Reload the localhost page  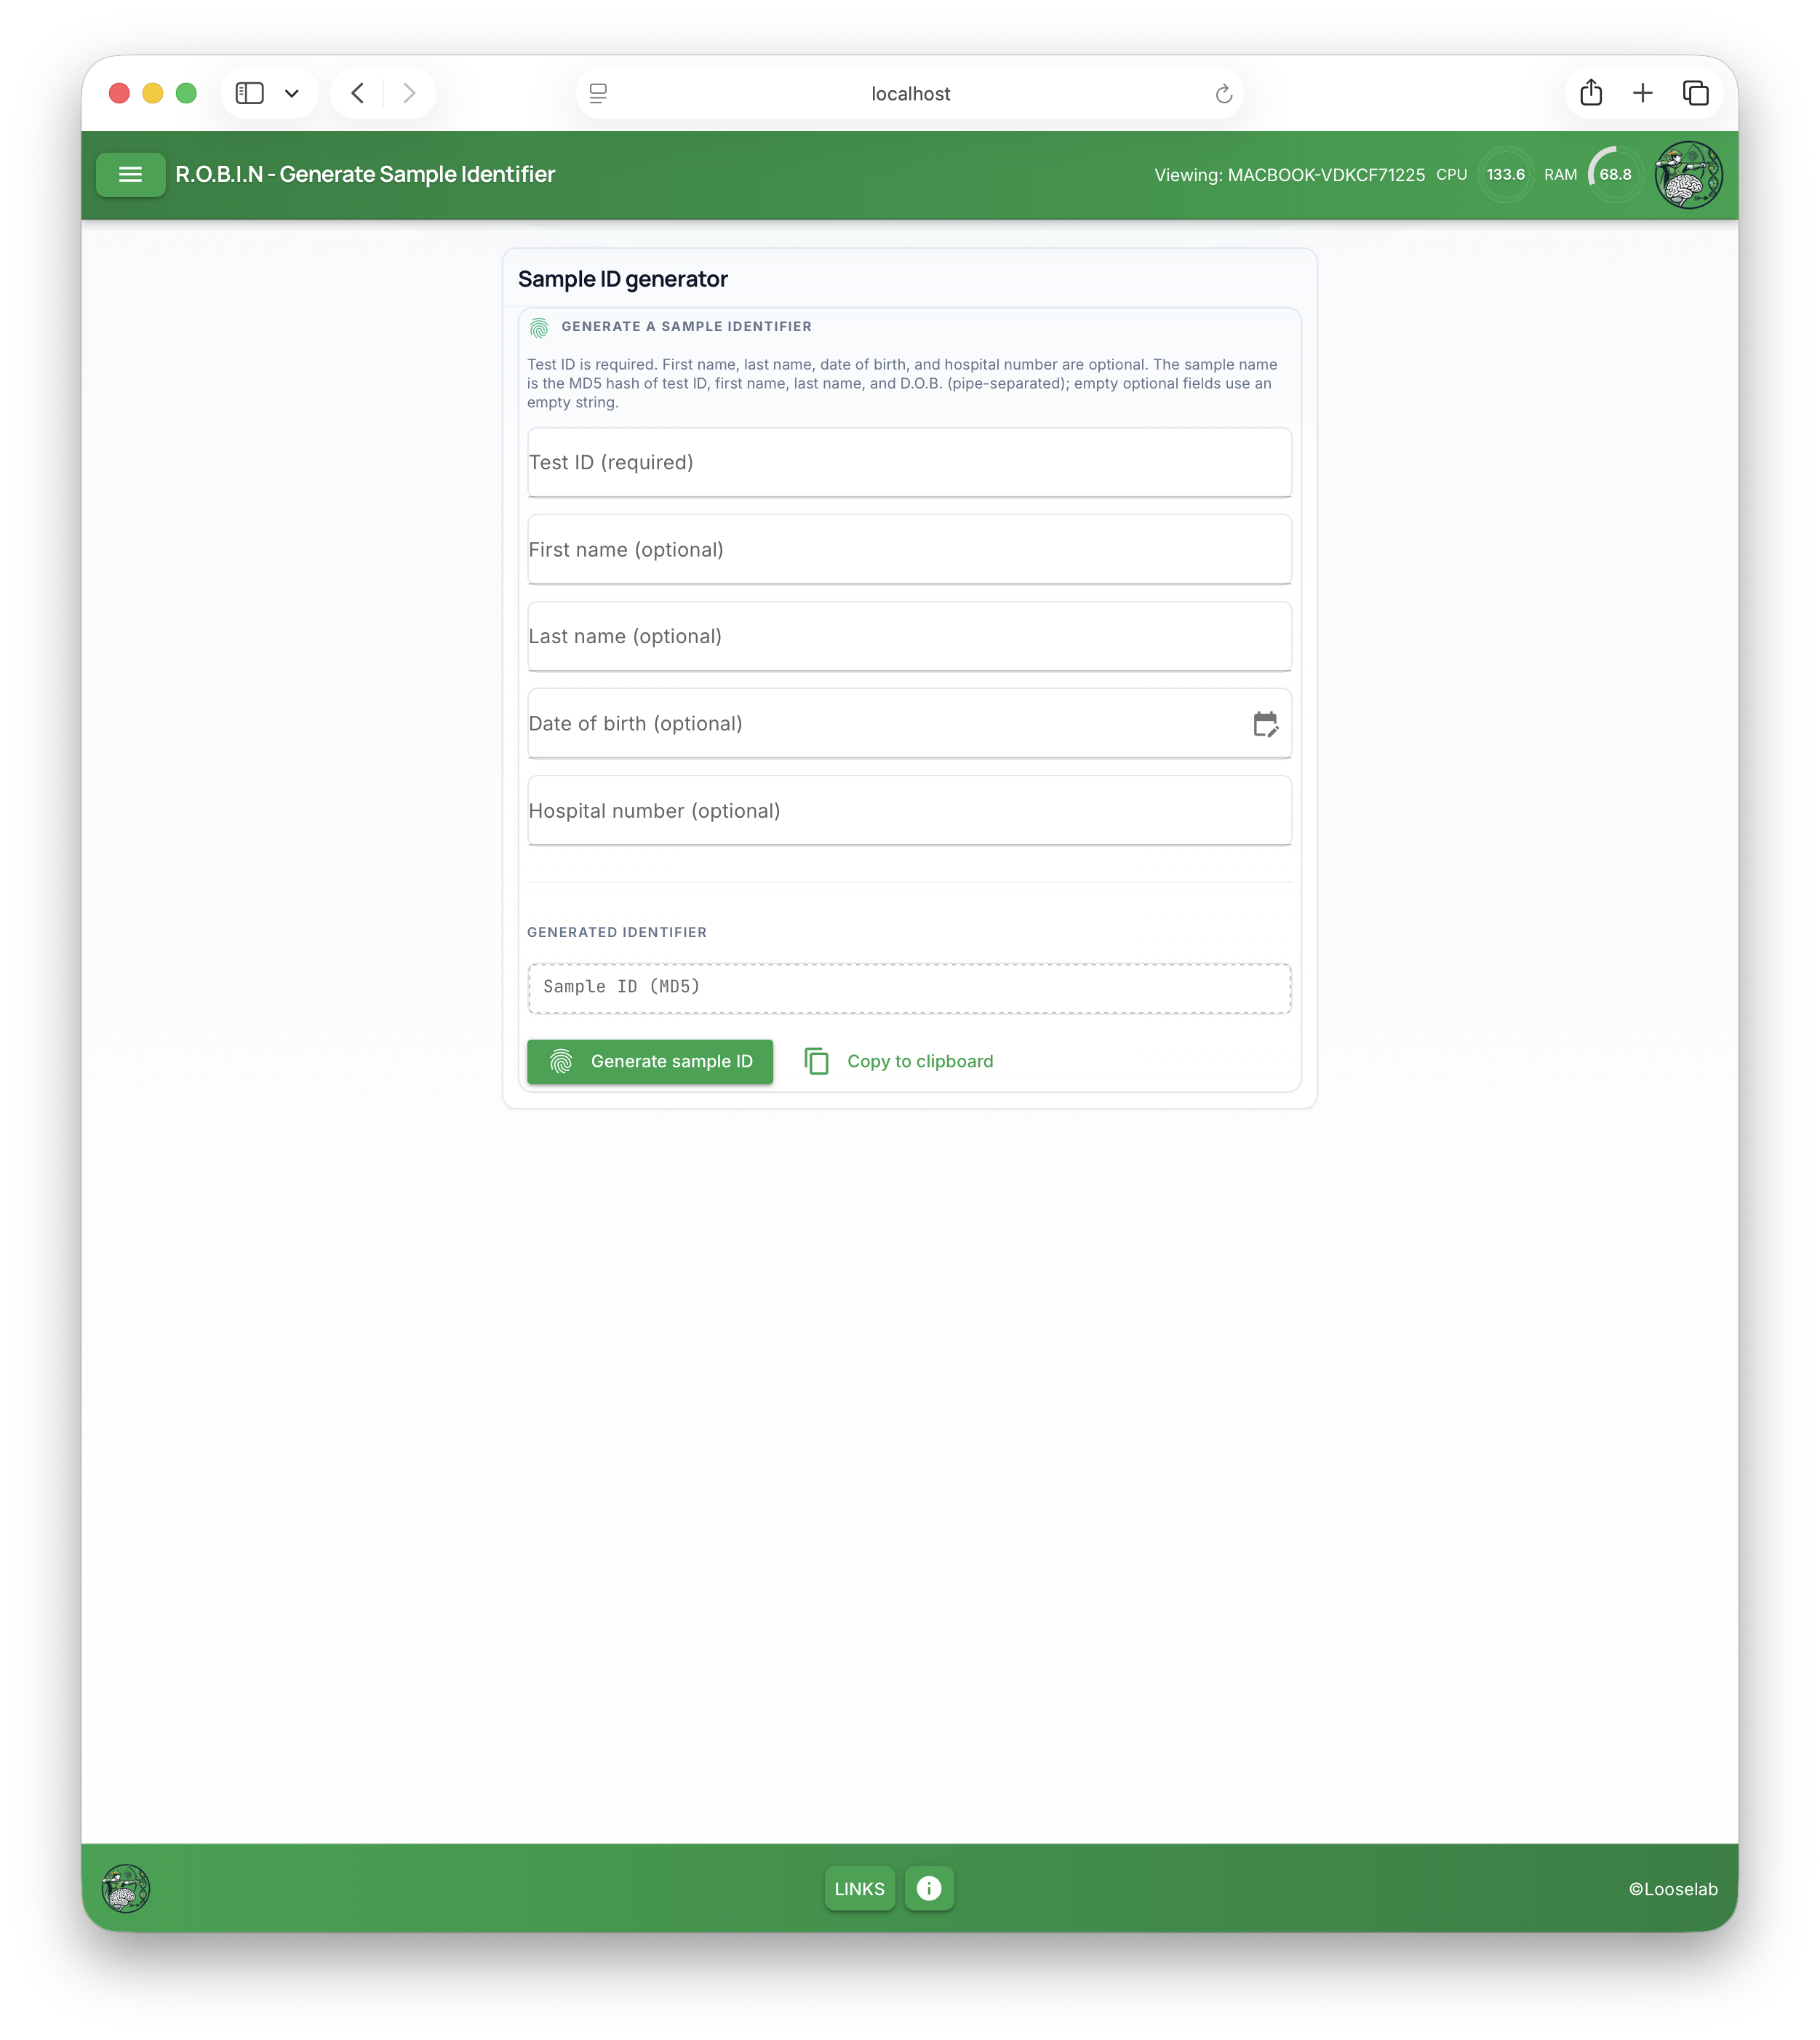click(1224, 93)
